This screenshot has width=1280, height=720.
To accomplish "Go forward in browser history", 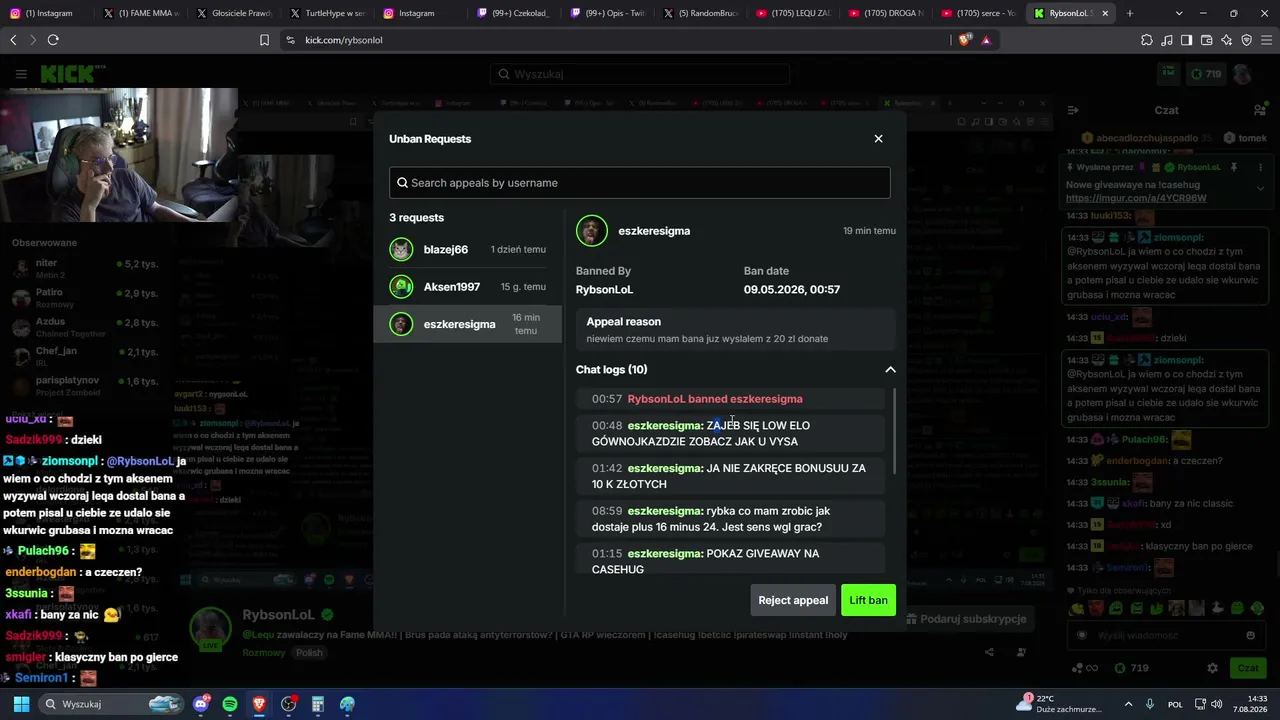I will pos(32,40).
